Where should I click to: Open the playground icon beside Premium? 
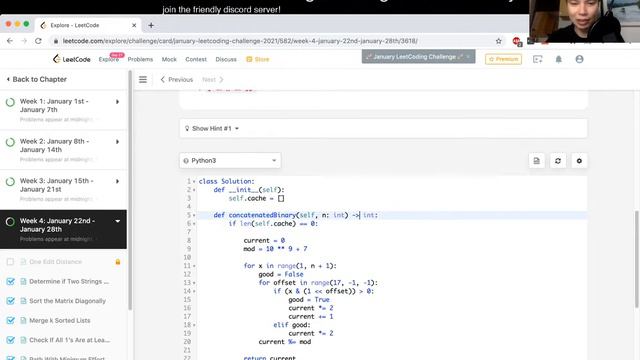[x=538, y=59]
